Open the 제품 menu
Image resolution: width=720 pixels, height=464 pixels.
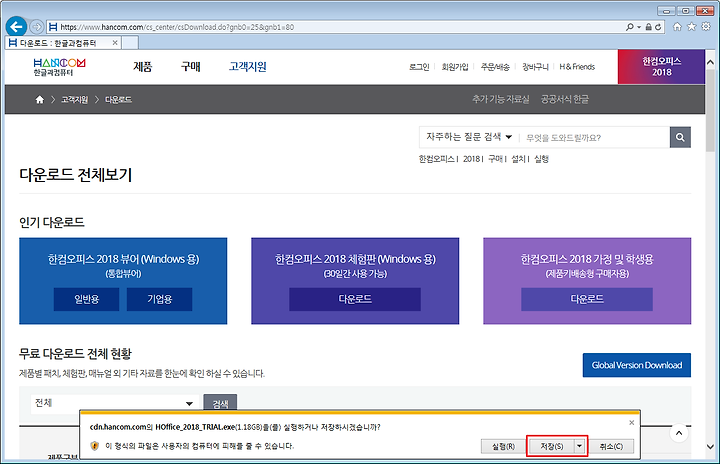coord(142,67)
